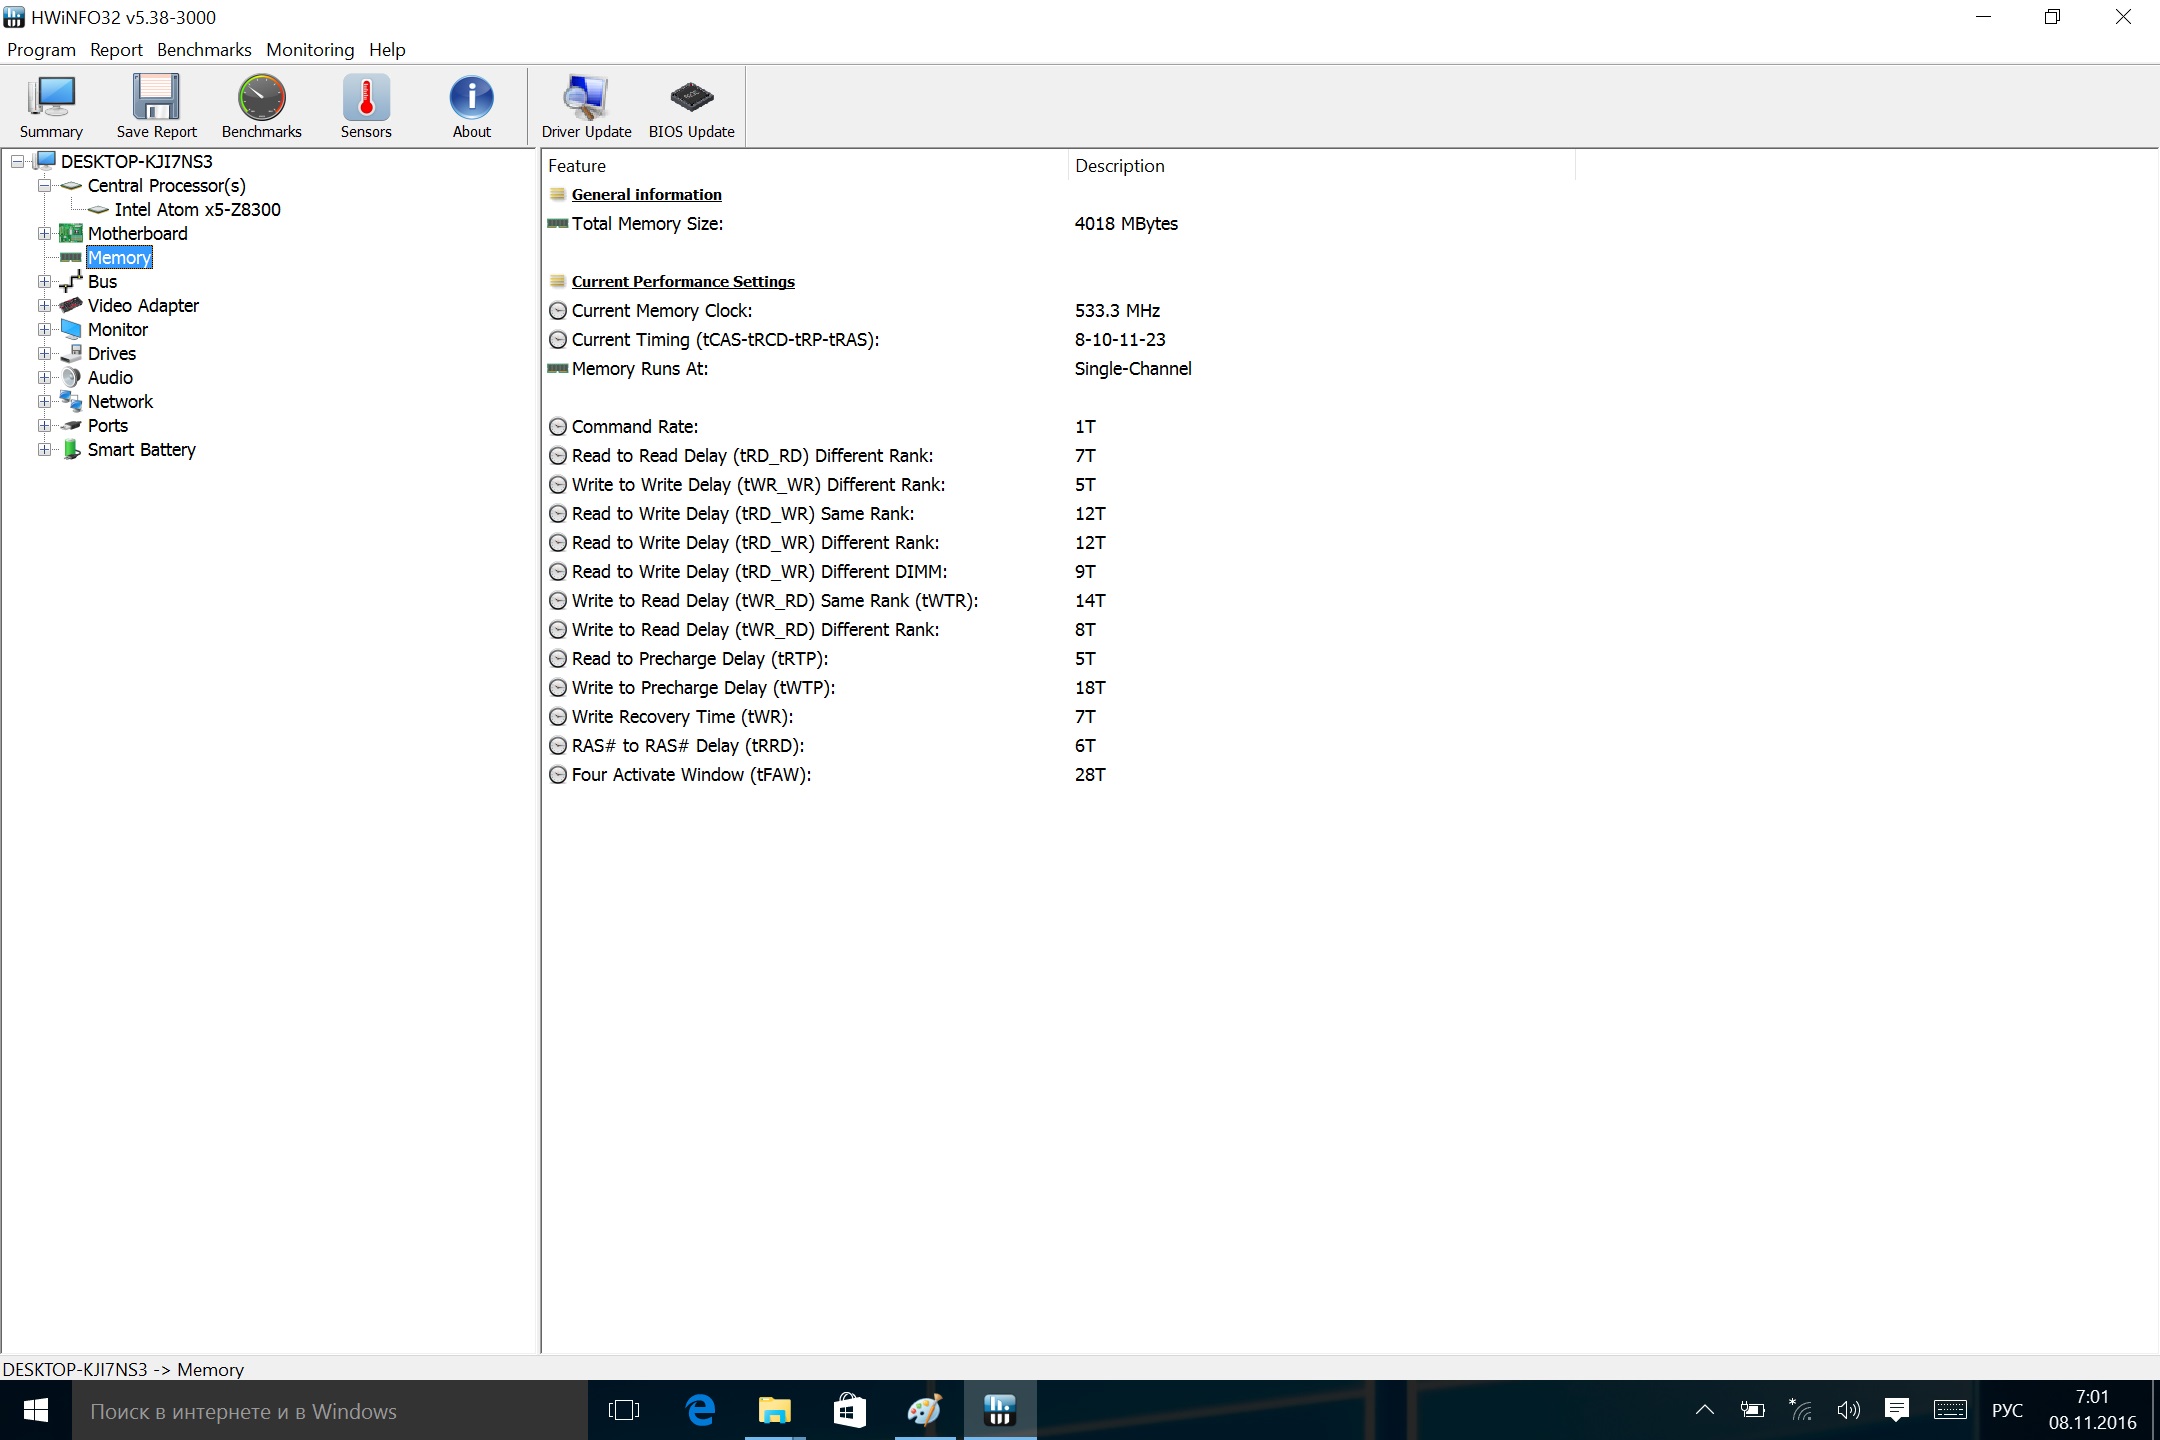Select the Read to Precharge Delay row

point(822,658)
